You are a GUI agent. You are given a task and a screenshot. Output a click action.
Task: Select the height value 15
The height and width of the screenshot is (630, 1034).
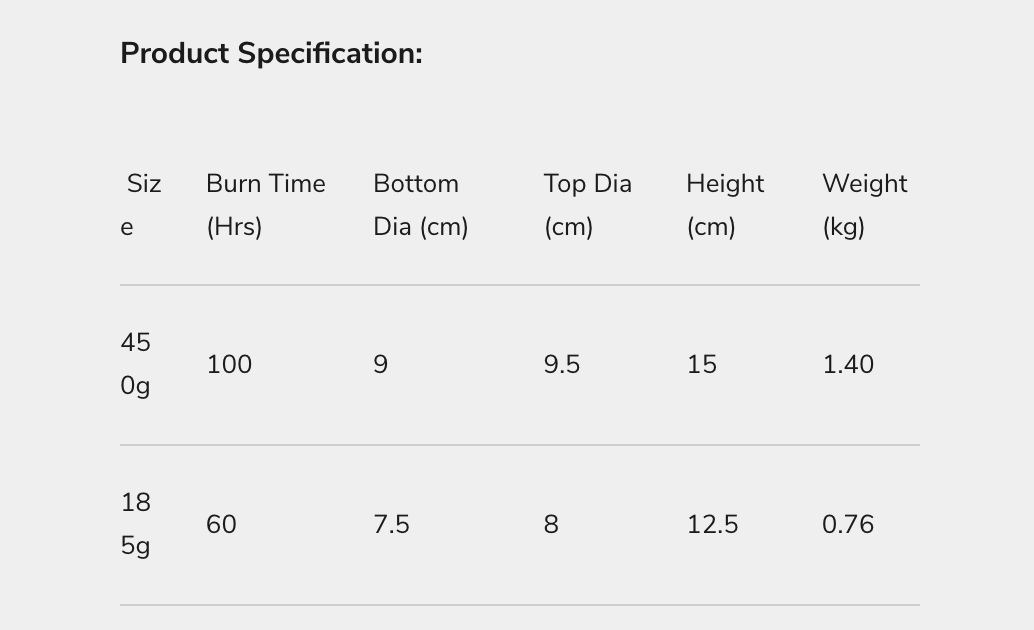coord(701,365)
